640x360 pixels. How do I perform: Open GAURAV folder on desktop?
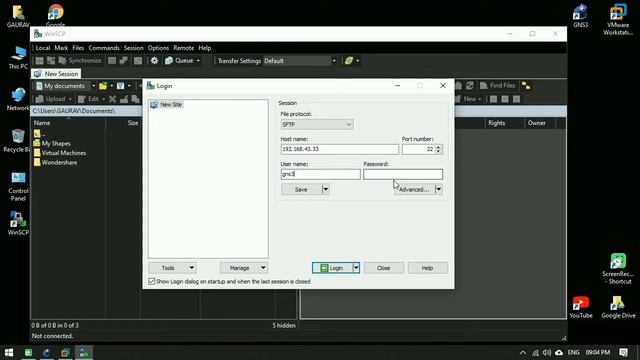[18, 16]
